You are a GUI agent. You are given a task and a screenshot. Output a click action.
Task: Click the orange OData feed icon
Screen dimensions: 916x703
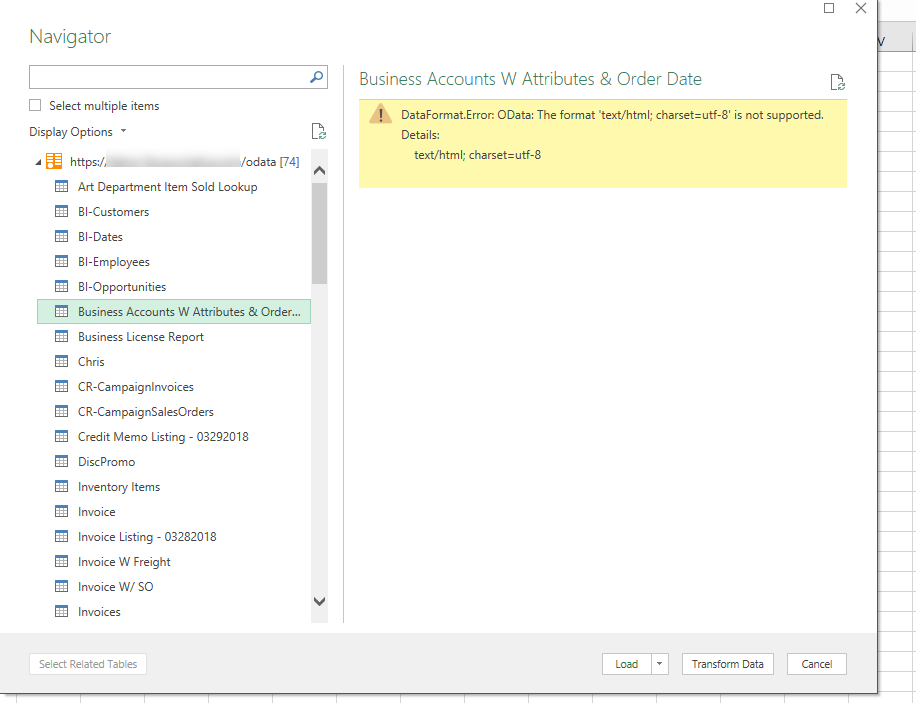(x=54, y=161)
